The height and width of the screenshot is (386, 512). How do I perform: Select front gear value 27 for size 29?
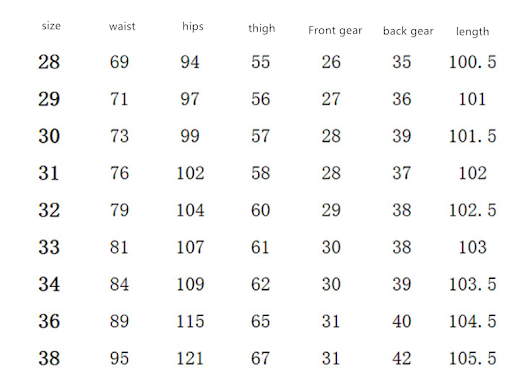pos(331,99)
